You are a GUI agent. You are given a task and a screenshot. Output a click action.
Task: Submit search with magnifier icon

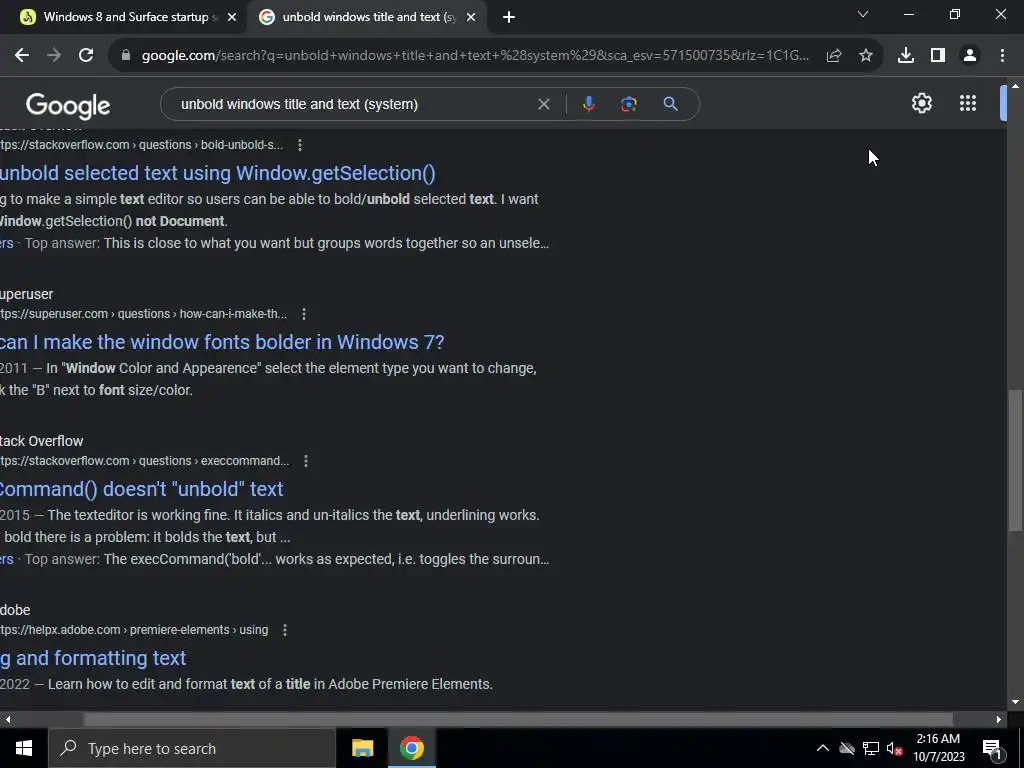[670, 104]
